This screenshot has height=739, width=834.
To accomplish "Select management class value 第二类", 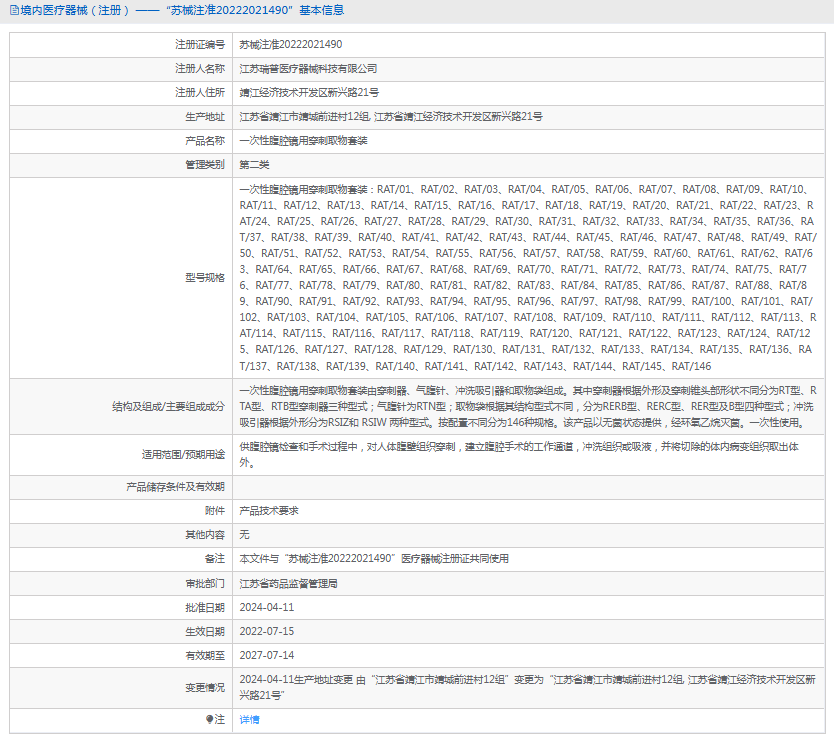I will point(254,164).
